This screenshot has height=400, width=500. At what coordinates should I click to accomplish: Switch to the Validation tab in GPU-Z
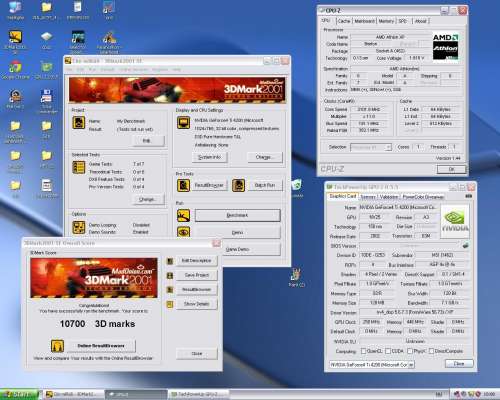tap(389, 197)
